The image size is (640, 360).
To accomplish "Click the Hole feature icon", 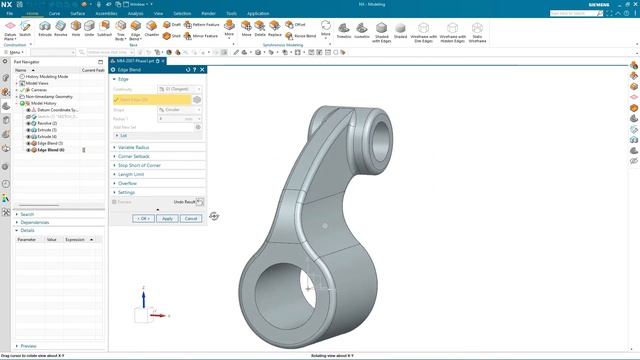I will pyautogui.click(x=76, y=29).
